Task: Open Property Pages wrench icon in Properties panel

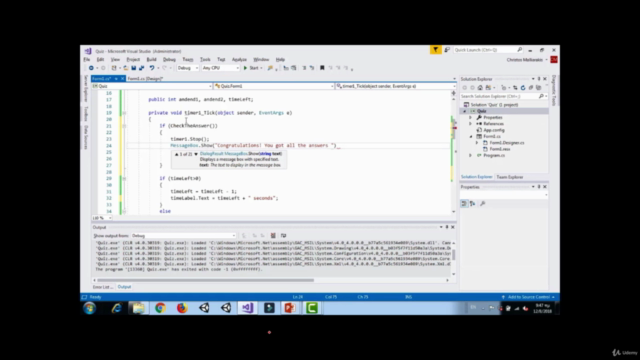Action: [x=482, y=204]
